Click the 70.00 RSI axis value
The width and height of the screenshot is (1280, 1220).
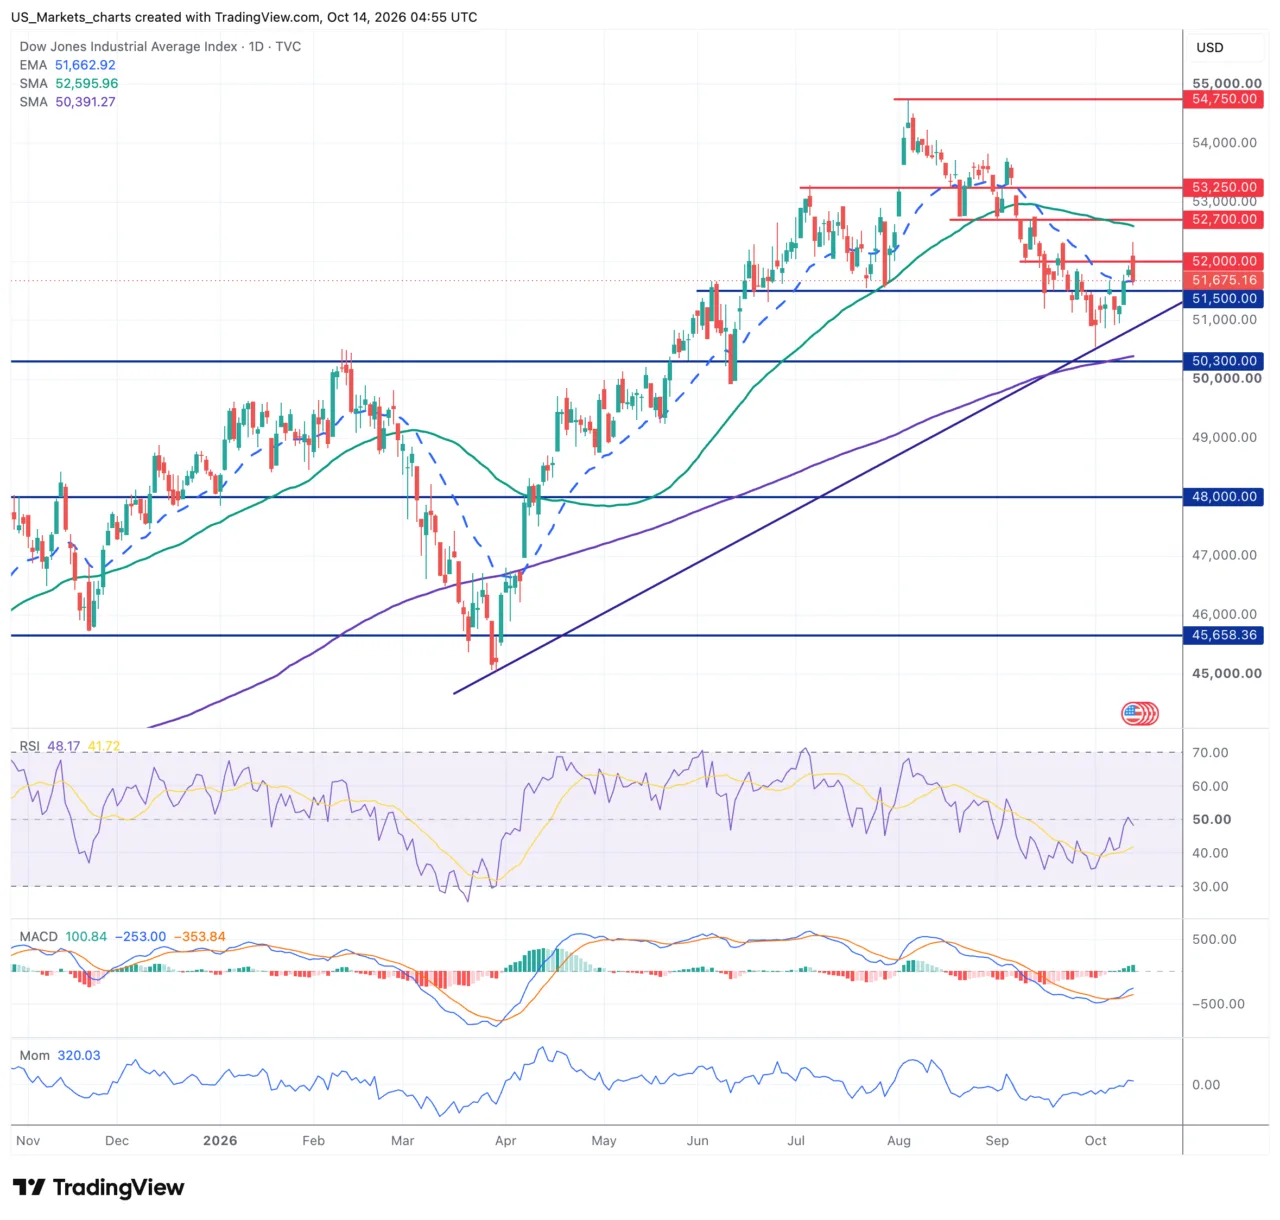pyautogui.click(x=1210, y=752)
